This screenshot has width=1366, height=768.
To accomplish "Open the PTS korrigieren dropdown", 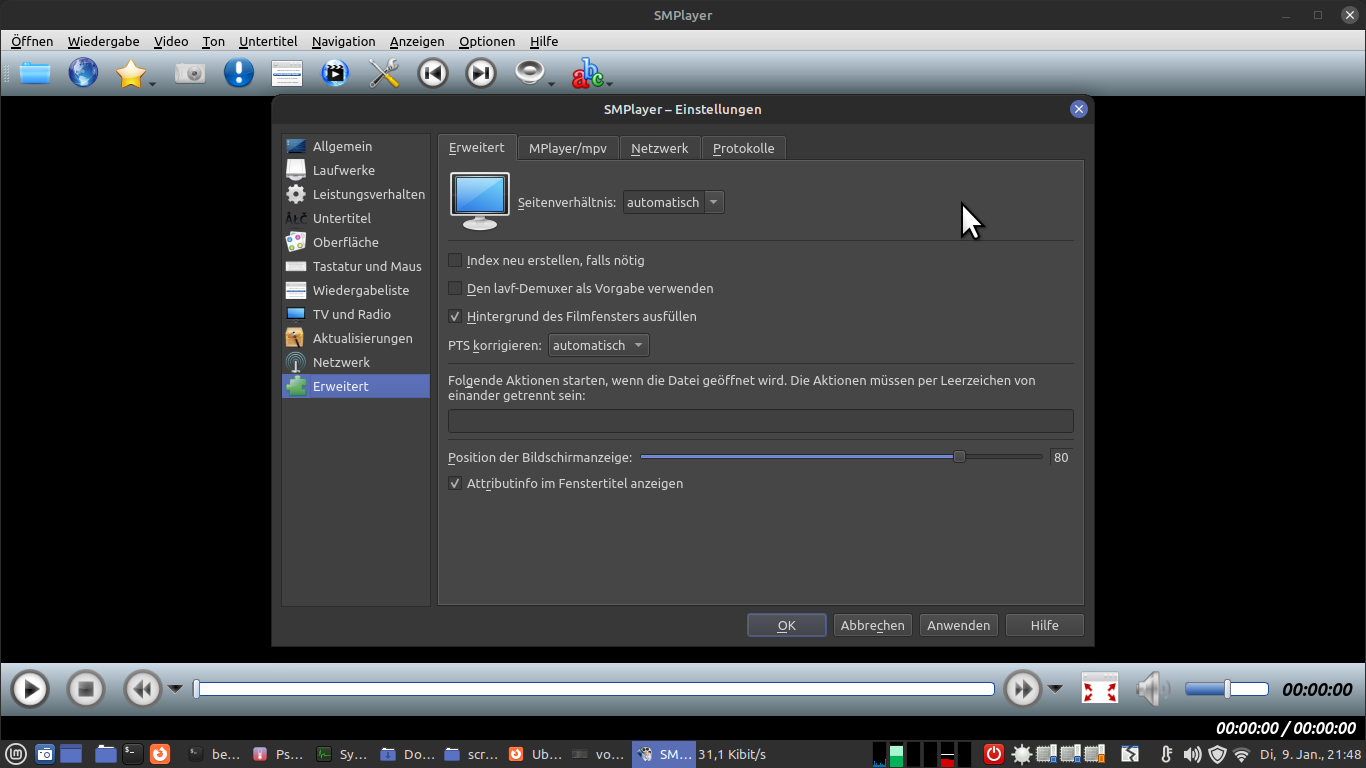I will pyautogui.click(x=599, y=345).
